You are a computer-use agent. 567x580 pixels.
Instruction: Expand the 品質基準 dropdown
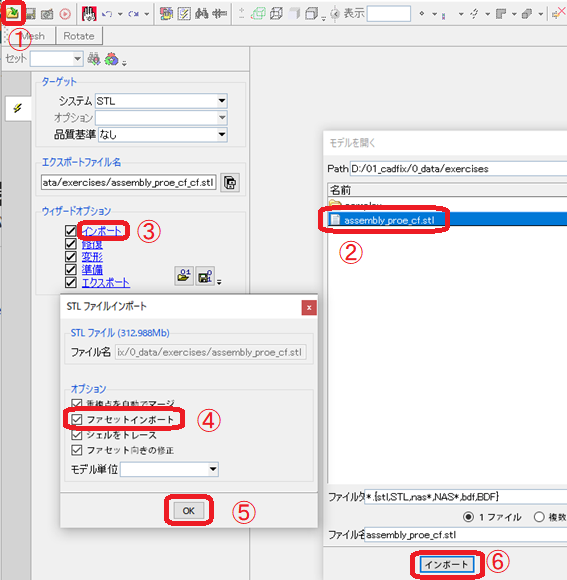pyautogui.click(x=163, y=135)
